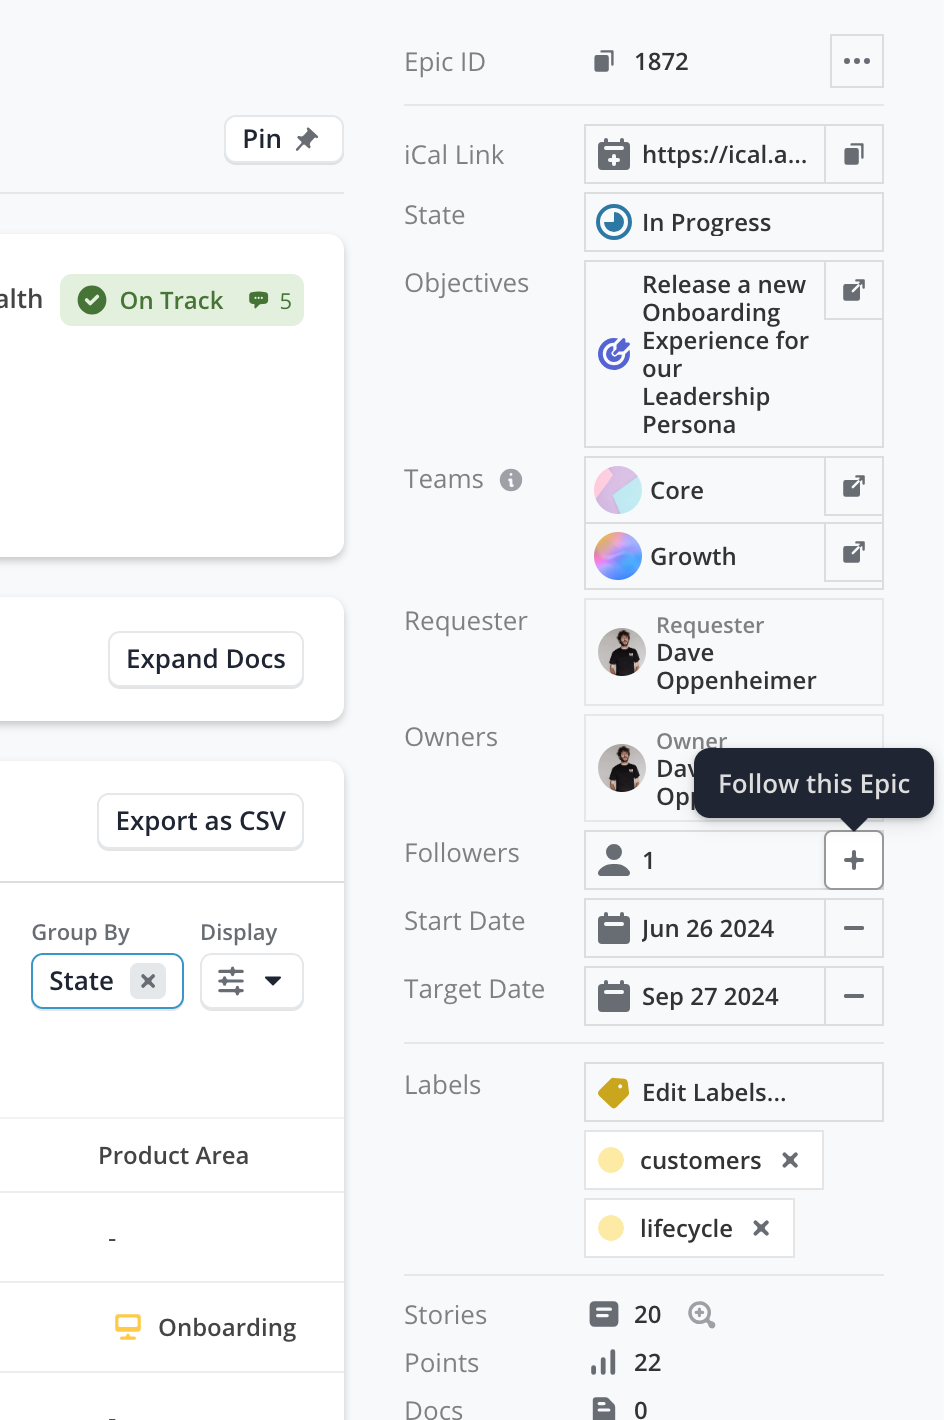Copy the iCal link to clipboard
This screenshot has height=1420, width=944.
(854, 154)
